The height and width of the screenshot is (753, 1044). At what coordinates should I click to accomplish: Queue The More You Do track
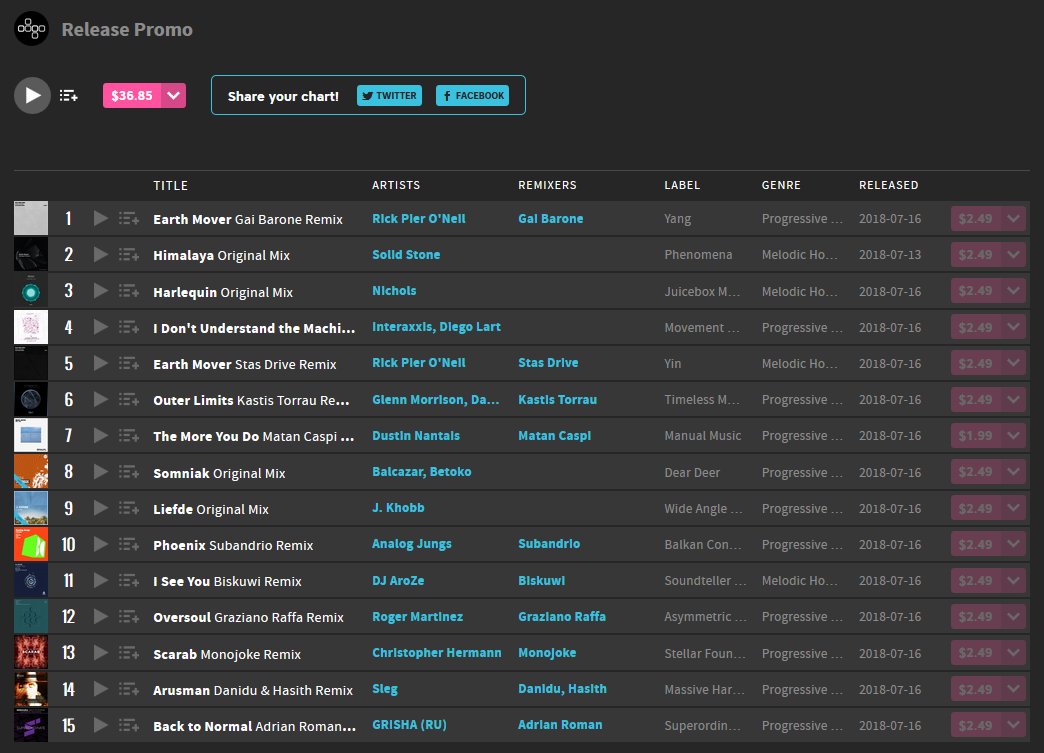click(x=129, y=435)
